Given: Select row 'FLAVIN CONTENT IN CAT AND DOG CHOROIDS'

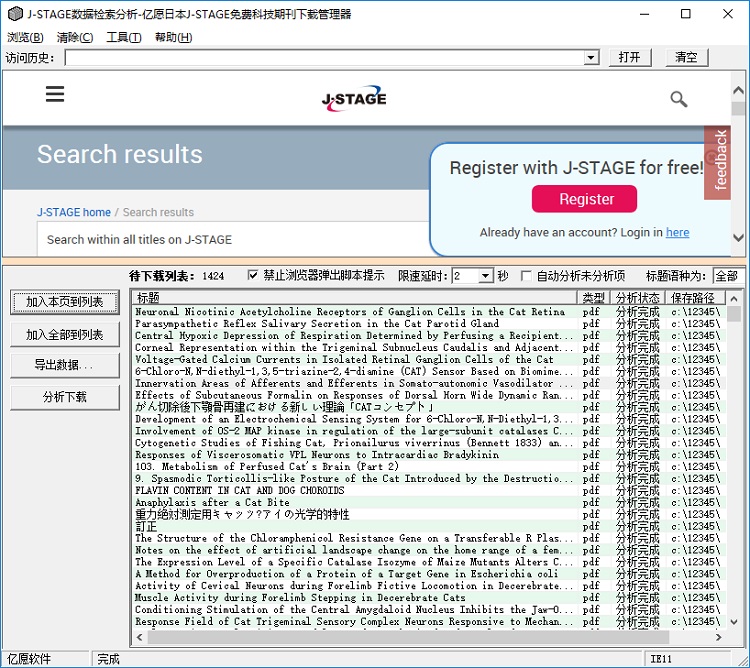Looking at the screenshot, I should click(x=429, y=491).
